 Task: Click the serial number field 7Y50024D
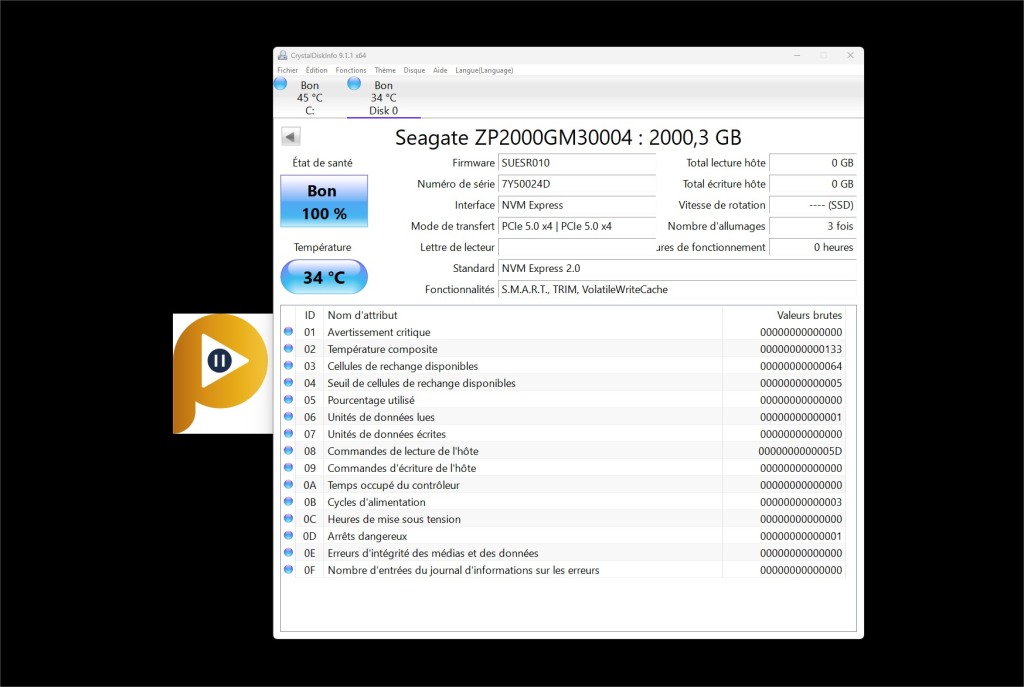click(x=577, y=184)
